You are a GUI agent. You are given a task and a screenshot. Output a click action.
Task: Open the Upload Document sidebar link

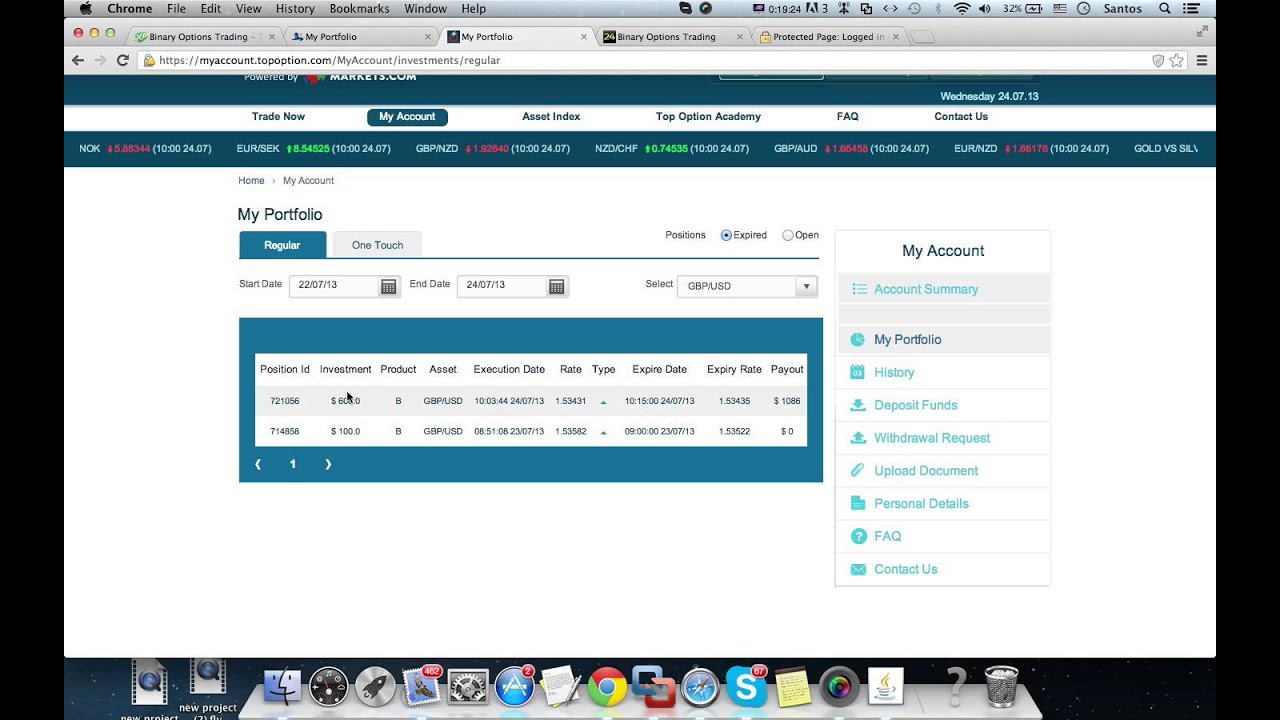tap(926, 471)
